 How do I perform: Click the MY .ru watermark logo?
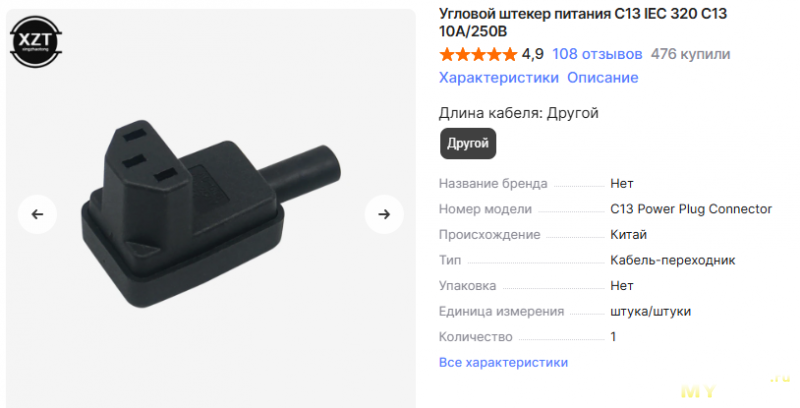coord(735,387)
